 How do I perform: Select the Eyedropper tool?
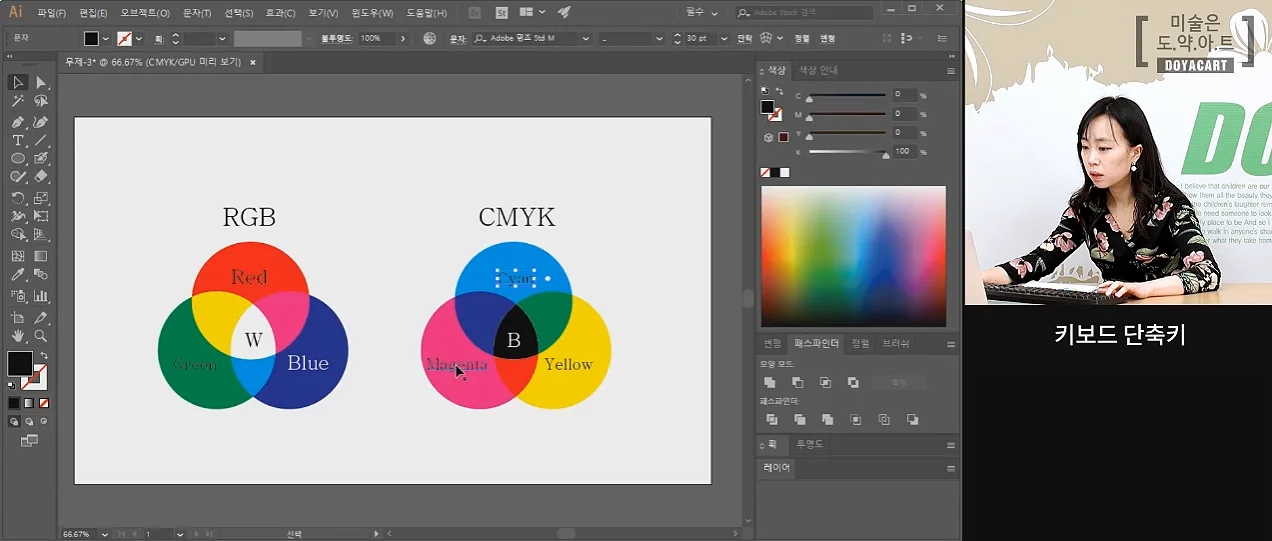pyautogui.click(x=18, y=274)
